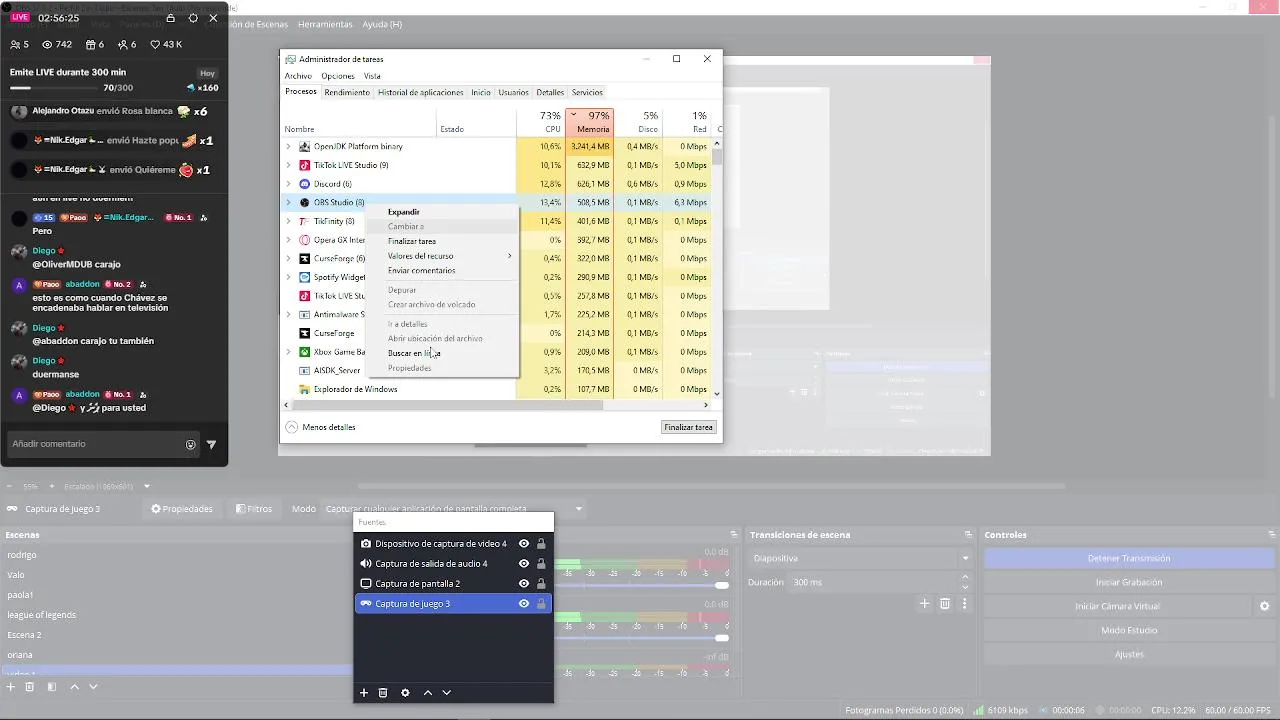The width and height of the screenshot is (1280, 720).
Task: Expand the OBS Studio (8) process group
Action: point(289,202)
